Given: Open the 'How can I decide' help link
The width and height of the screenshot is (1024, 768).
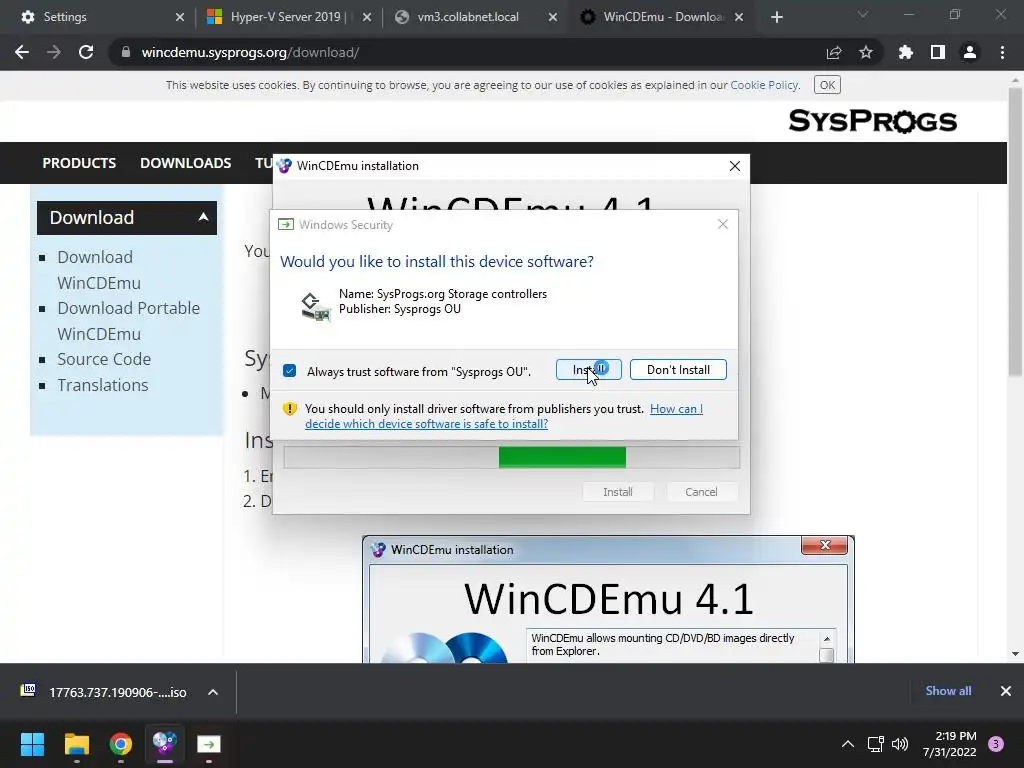Looking at the screenshot, I should point(504,416).
